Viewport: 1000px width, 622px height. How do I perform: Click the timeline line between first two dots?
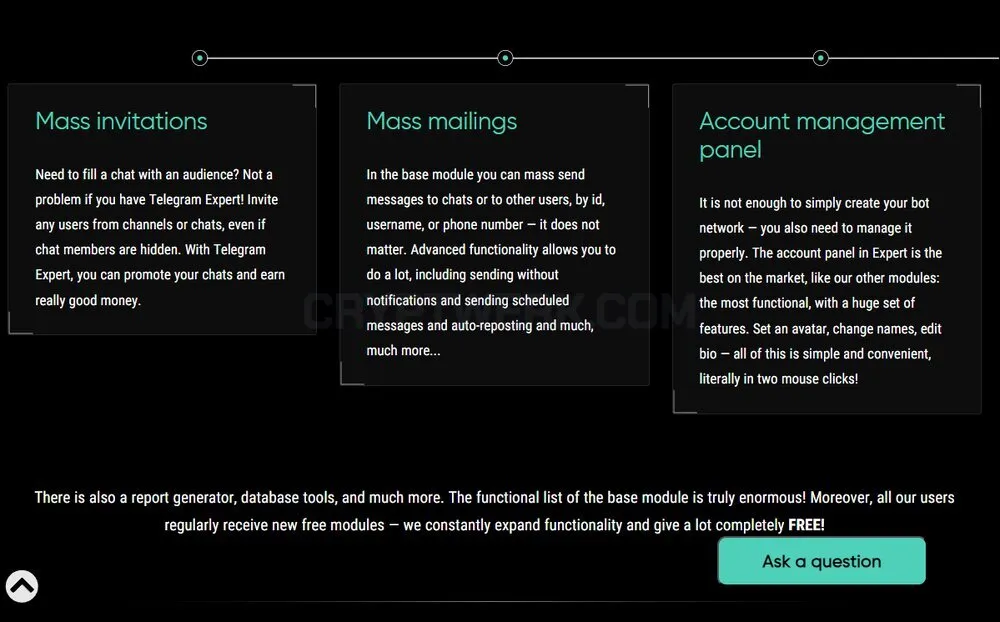(x=352, y=58)
